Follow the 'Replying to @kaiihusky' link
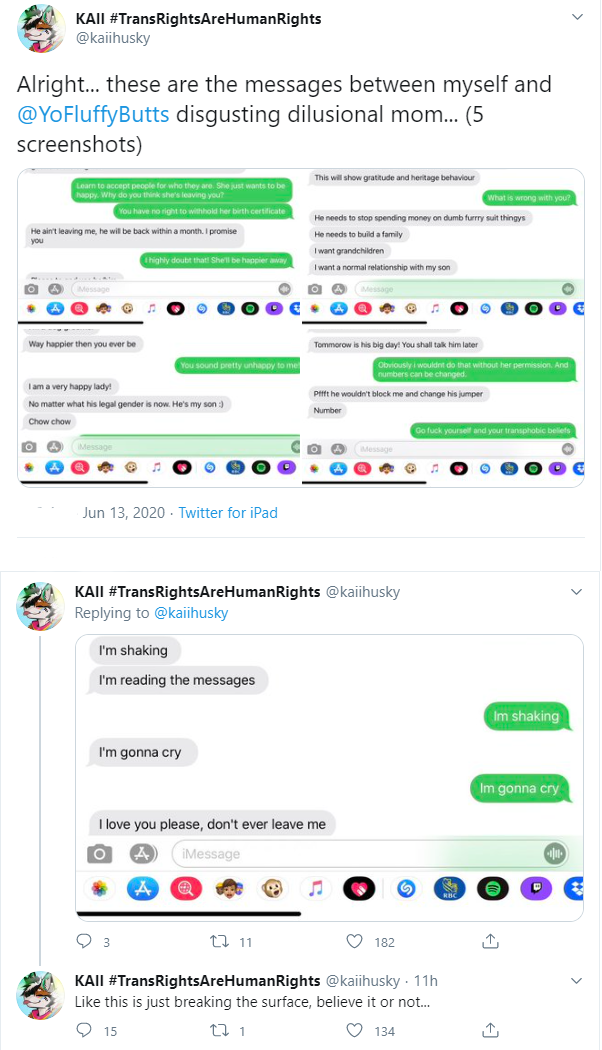The width and height of the screenshot is (602, 1050). (x=192, y=613)
